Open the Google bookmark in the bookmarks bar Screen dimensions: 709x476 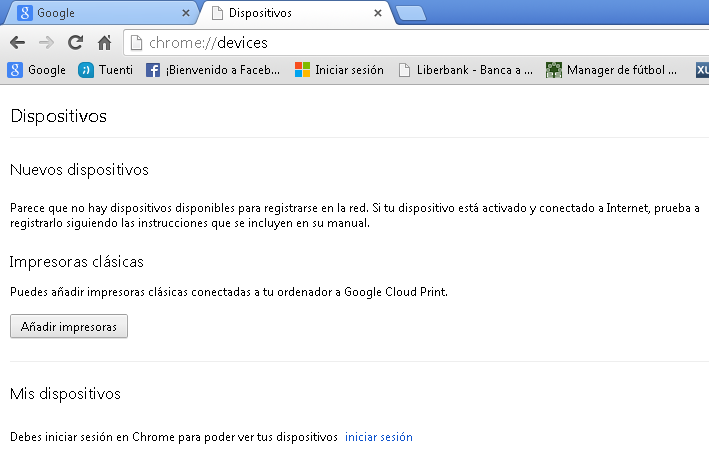tap(37, 70)
